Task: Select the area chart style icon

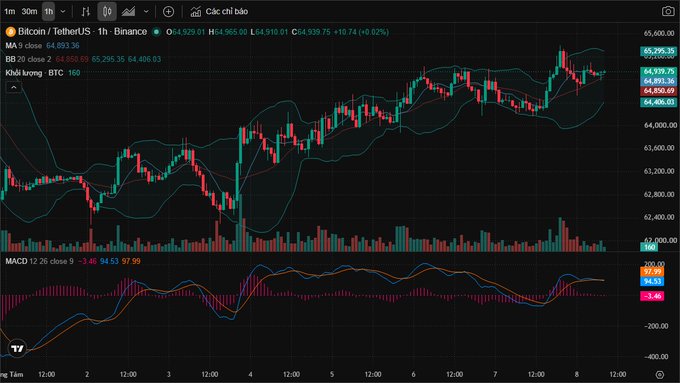Action: [129, 12]
